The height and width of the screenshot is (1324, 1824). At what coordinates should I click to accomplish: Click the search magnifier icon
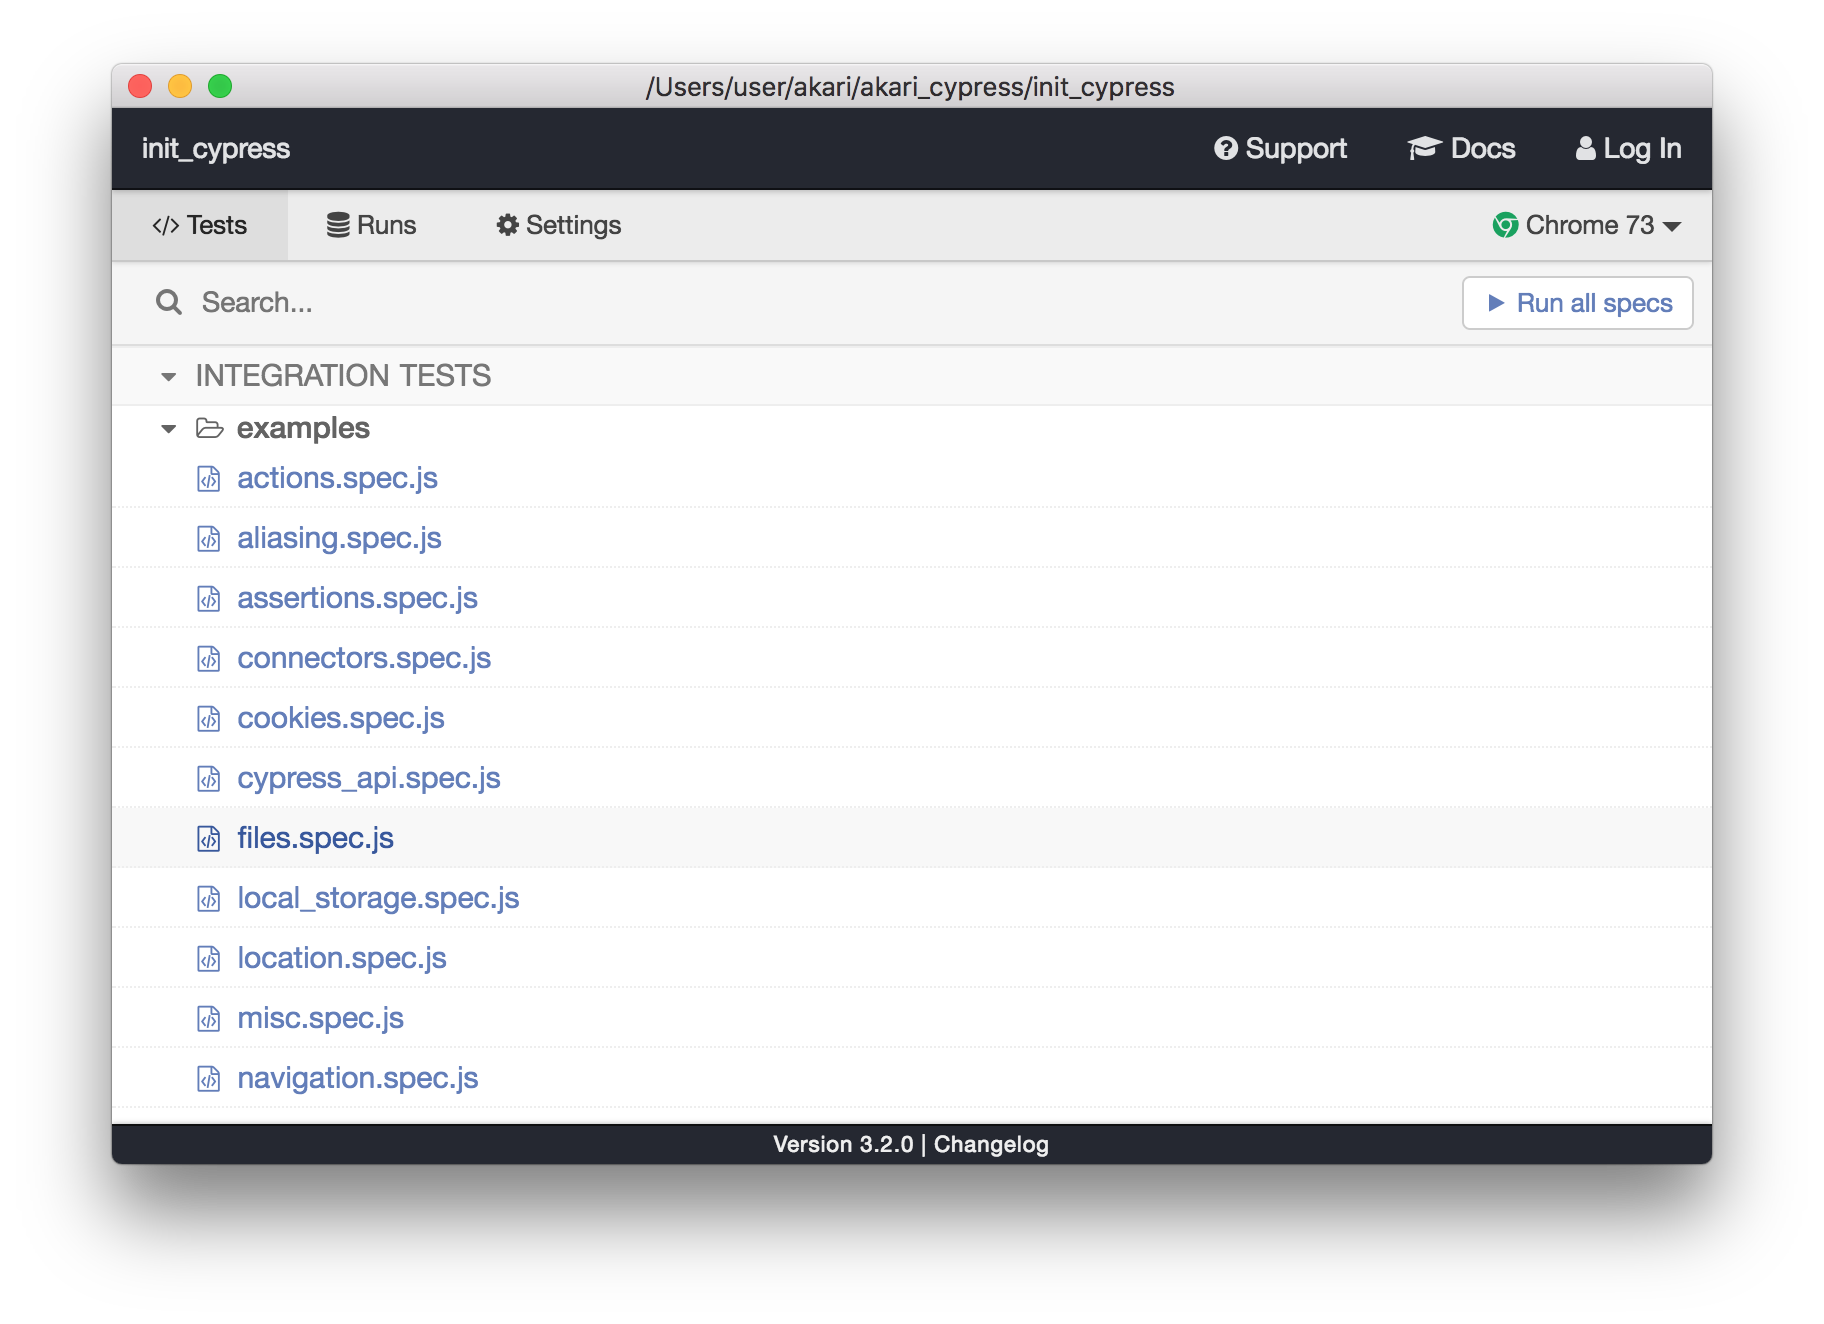click(169, 302)
